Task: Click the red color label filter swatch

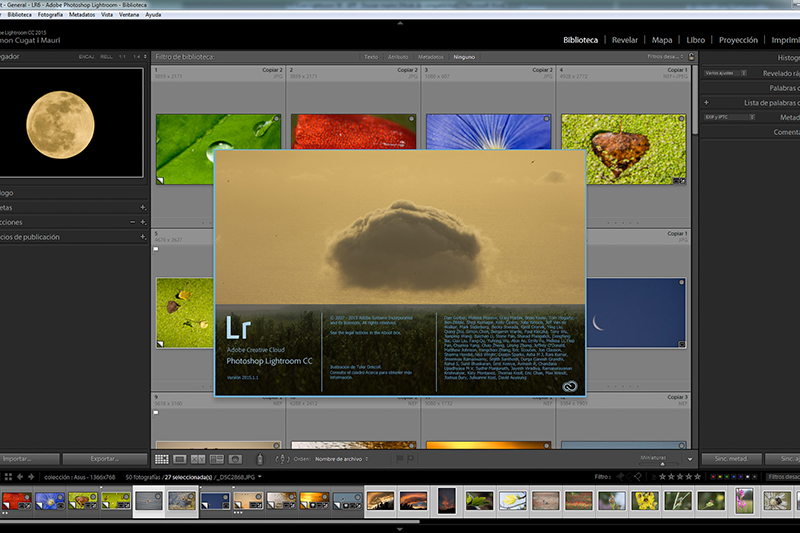Action: (713, 477)
